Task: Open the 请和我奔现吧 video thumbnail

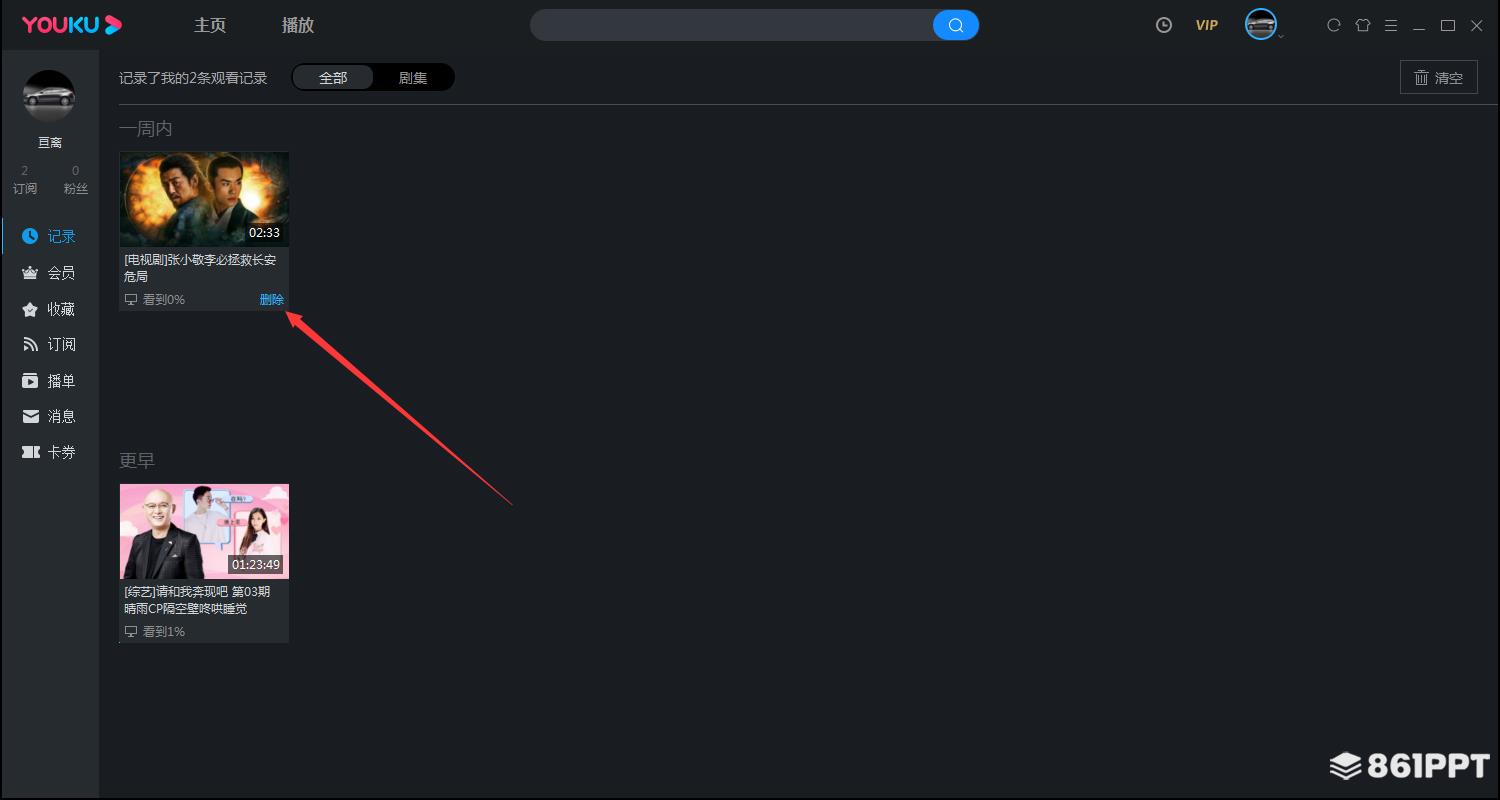Action: [204, 531]
